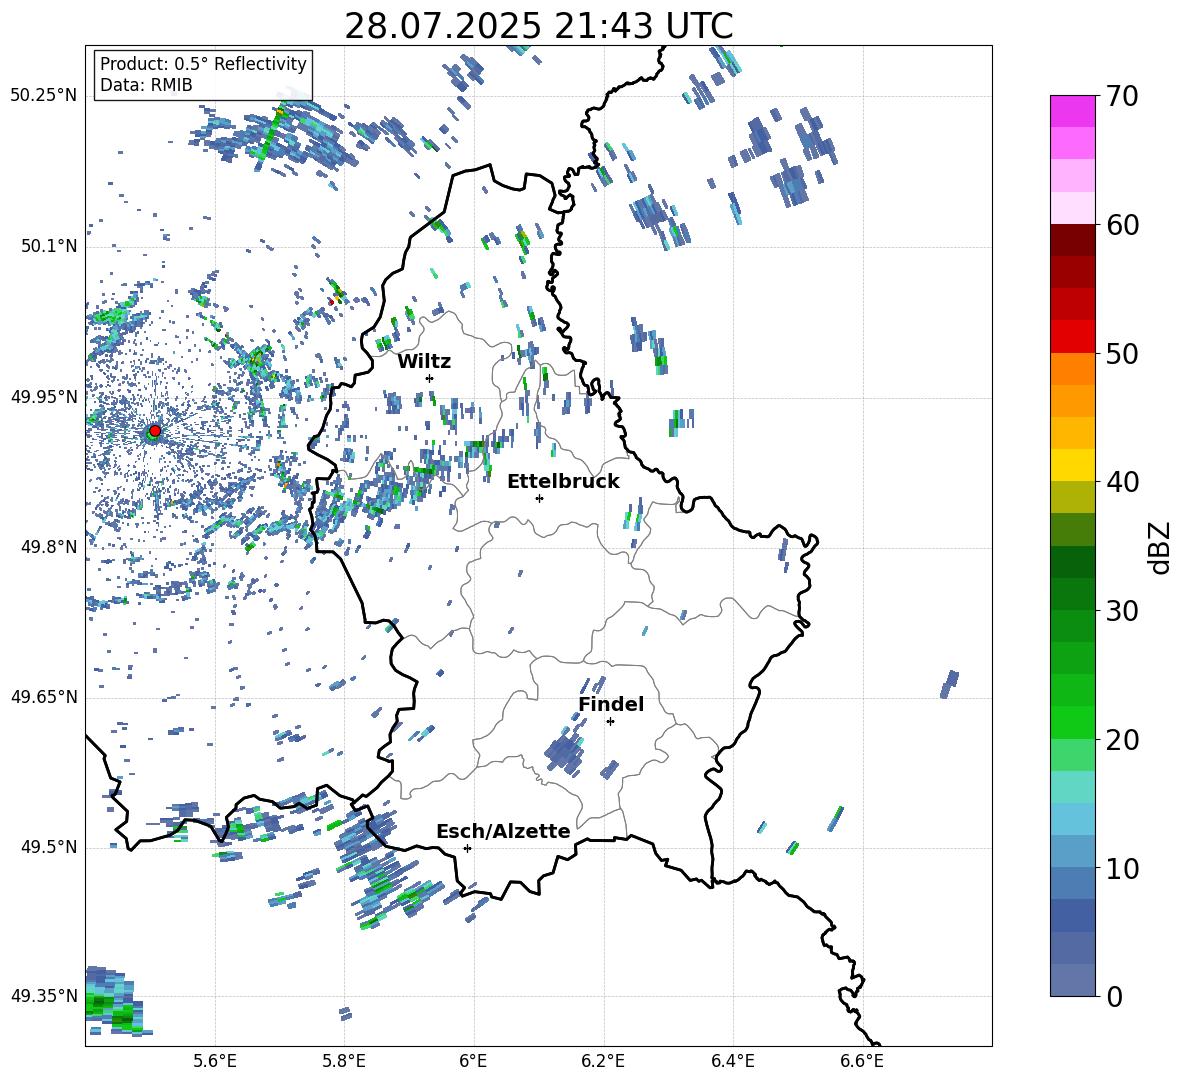Screen dimensions: 1184x1081
Task: Click the 60 dBZ colorbar tick label
Action: [x=1122, y=225]
